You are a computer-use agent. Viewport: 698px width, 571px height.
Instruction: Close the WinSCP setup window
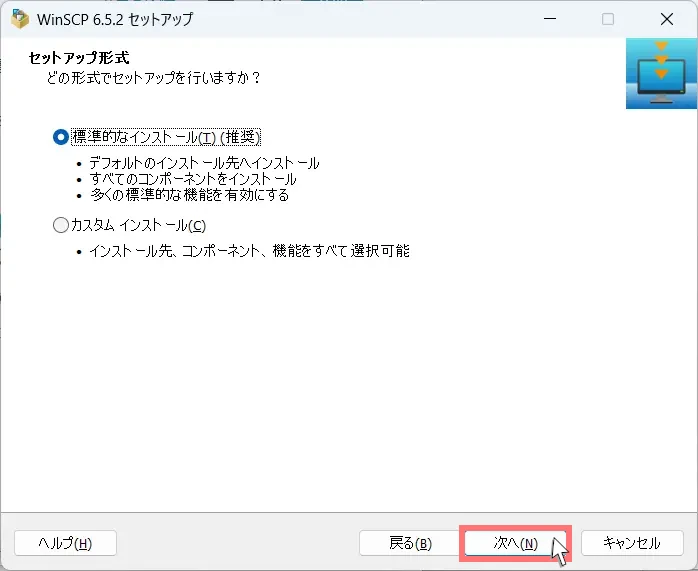point(667,19)
